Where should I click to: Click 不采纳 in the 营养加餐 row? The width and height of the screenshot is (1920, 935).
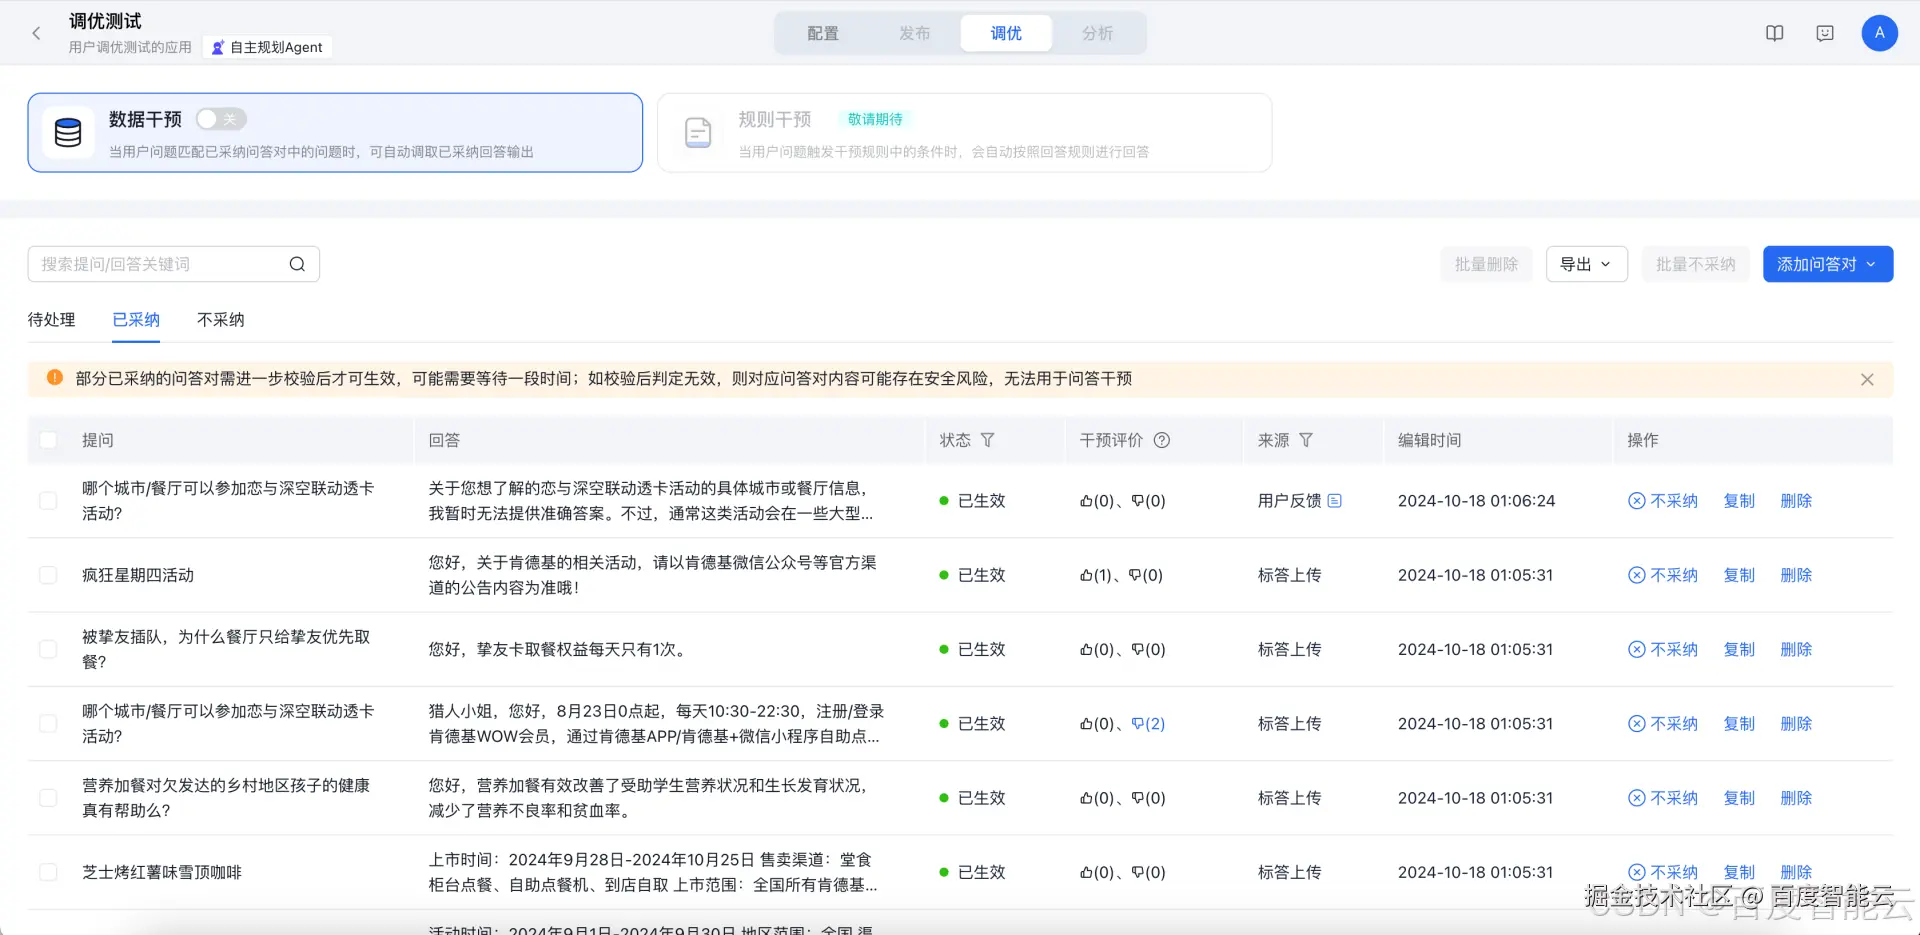1663,798
